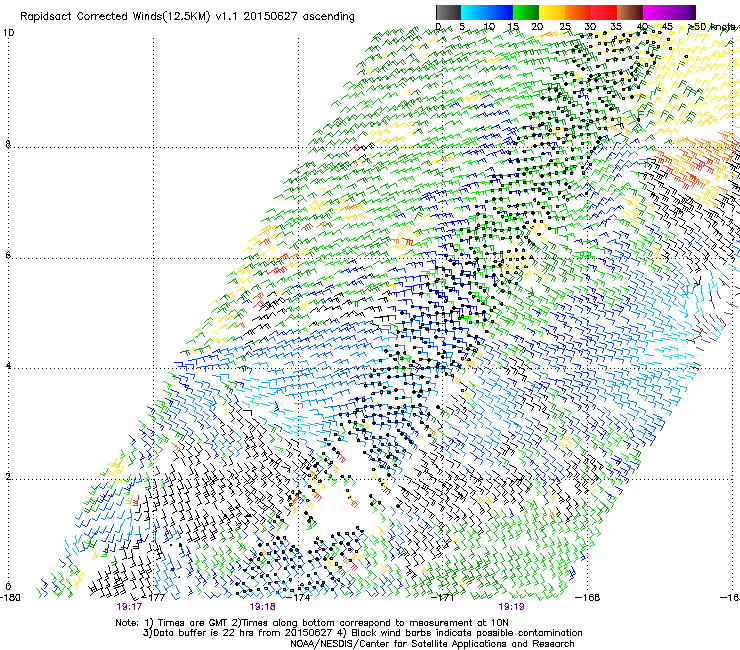
Task: Click the -174 longitude axis label
Action: (x=298, y=597)
